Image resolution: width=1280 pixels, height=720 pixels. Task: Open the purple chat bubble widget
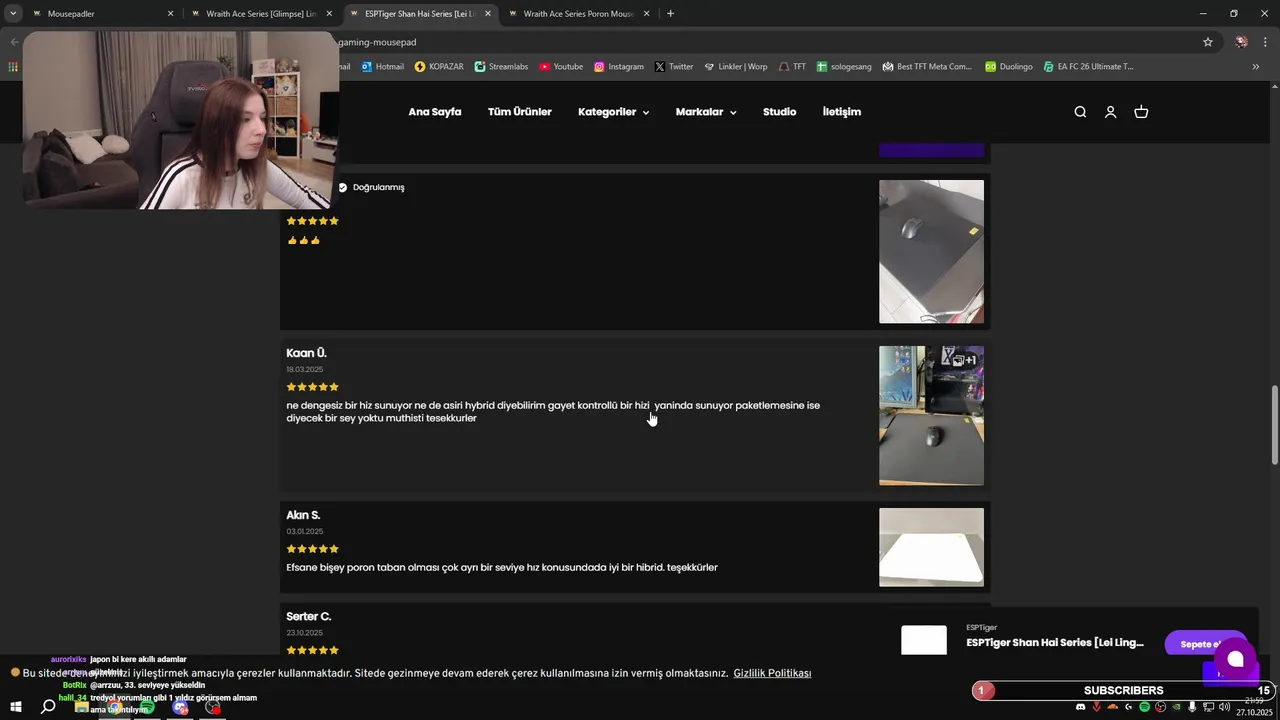pos(1235,659)
